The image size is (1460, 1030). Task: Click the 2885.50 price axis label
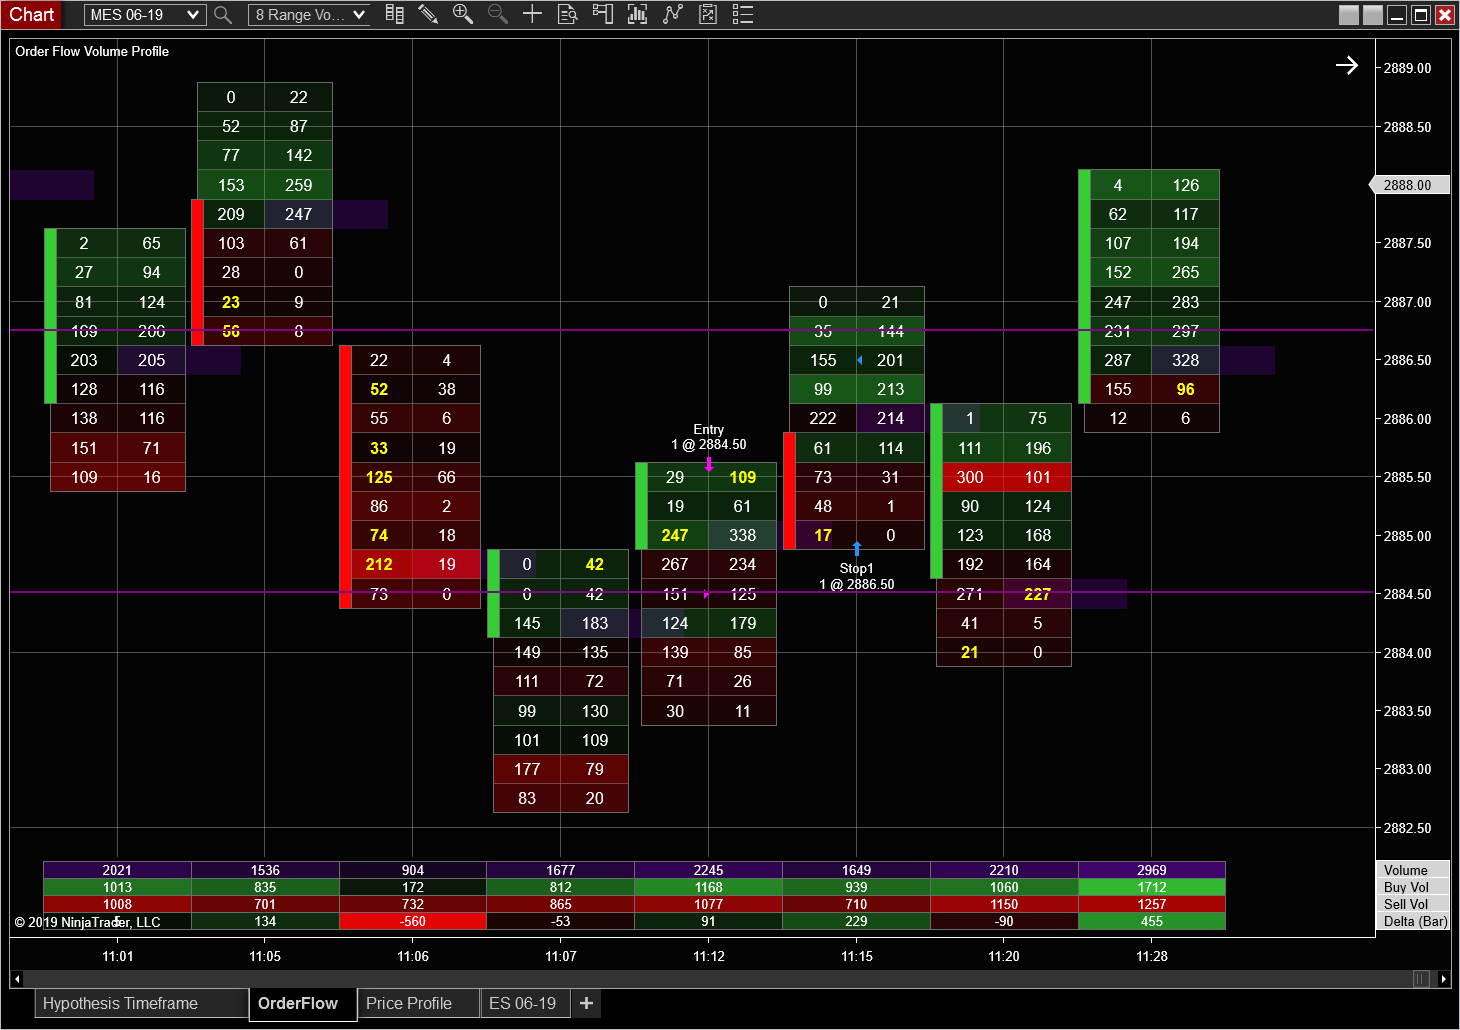[1407, 477]
